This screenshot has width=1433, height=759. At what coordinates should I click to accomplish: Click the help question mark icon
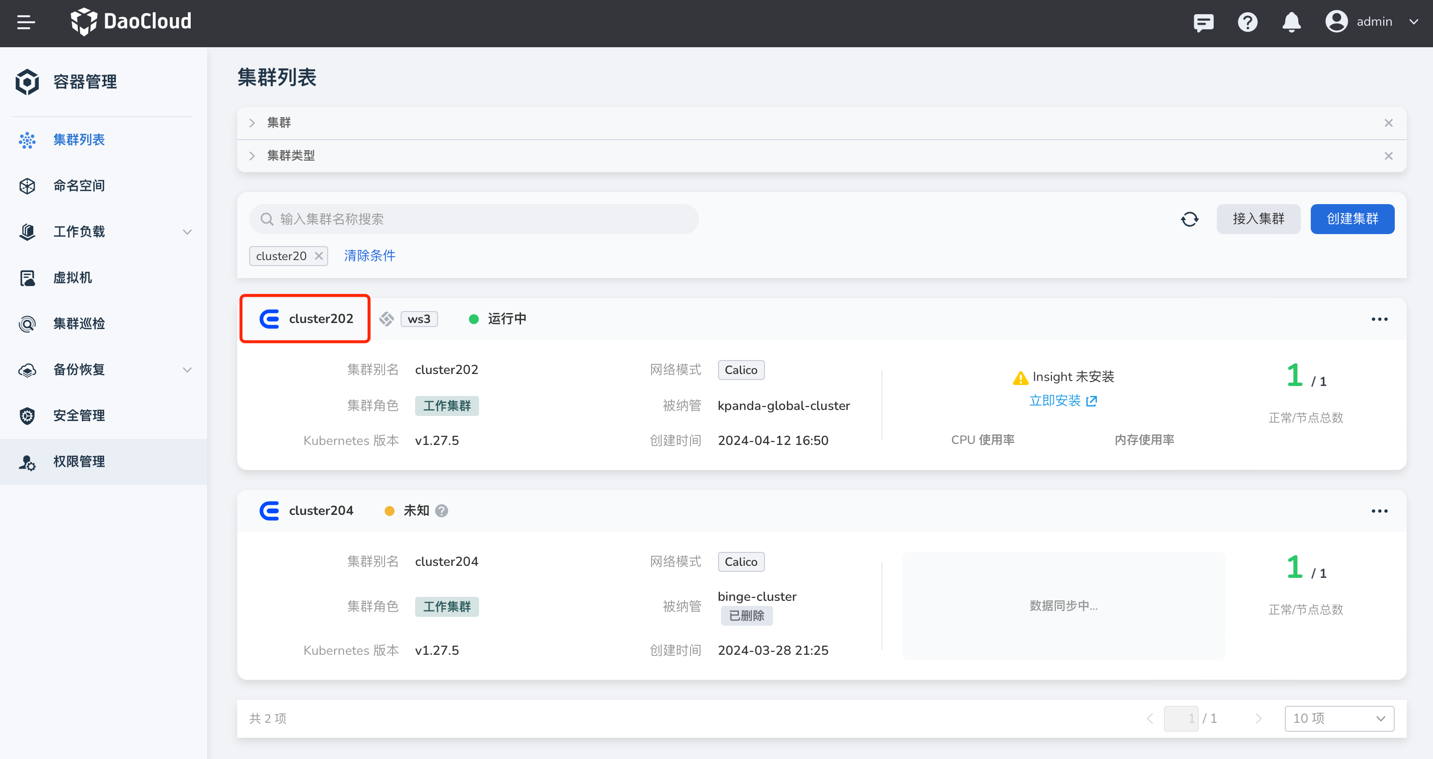pos(1247,22)
